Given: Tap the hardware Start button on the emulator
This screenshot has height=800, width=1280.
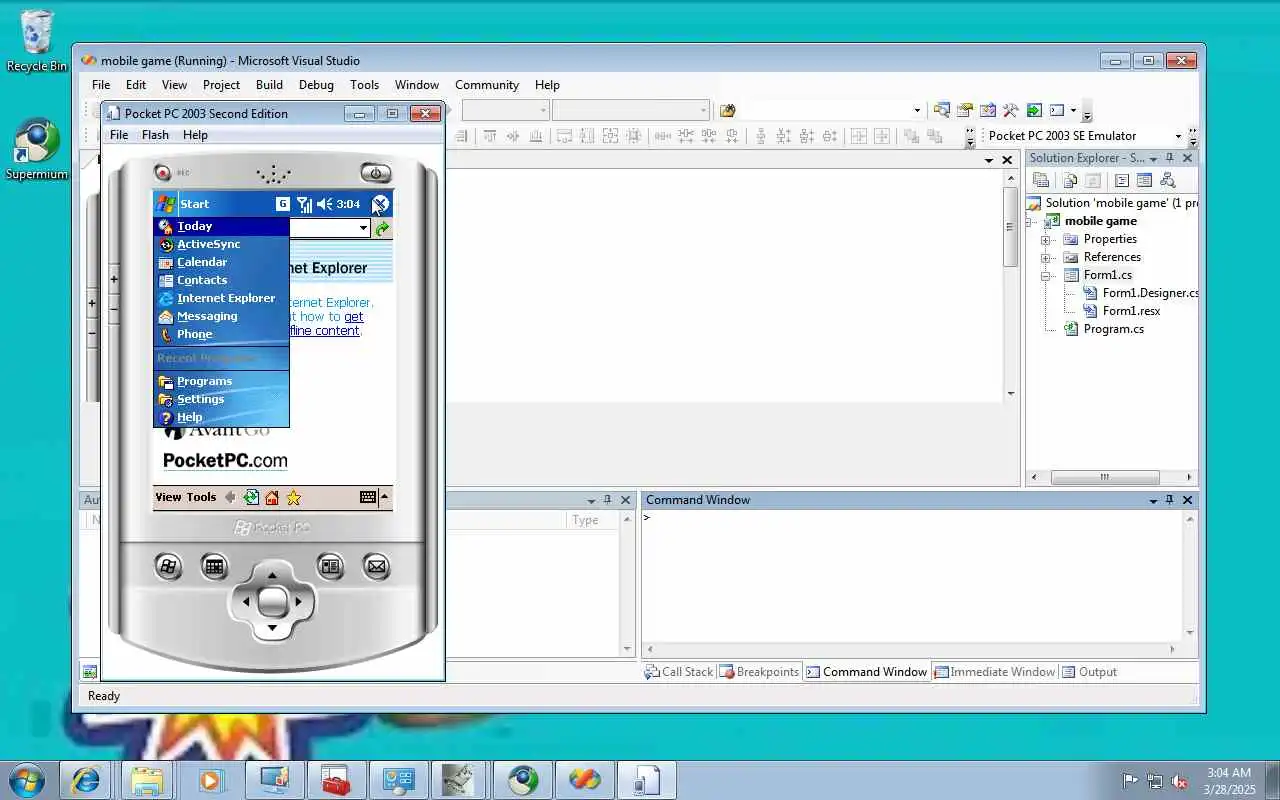Looking at the screenshot, I should click(x=168, y=567).
